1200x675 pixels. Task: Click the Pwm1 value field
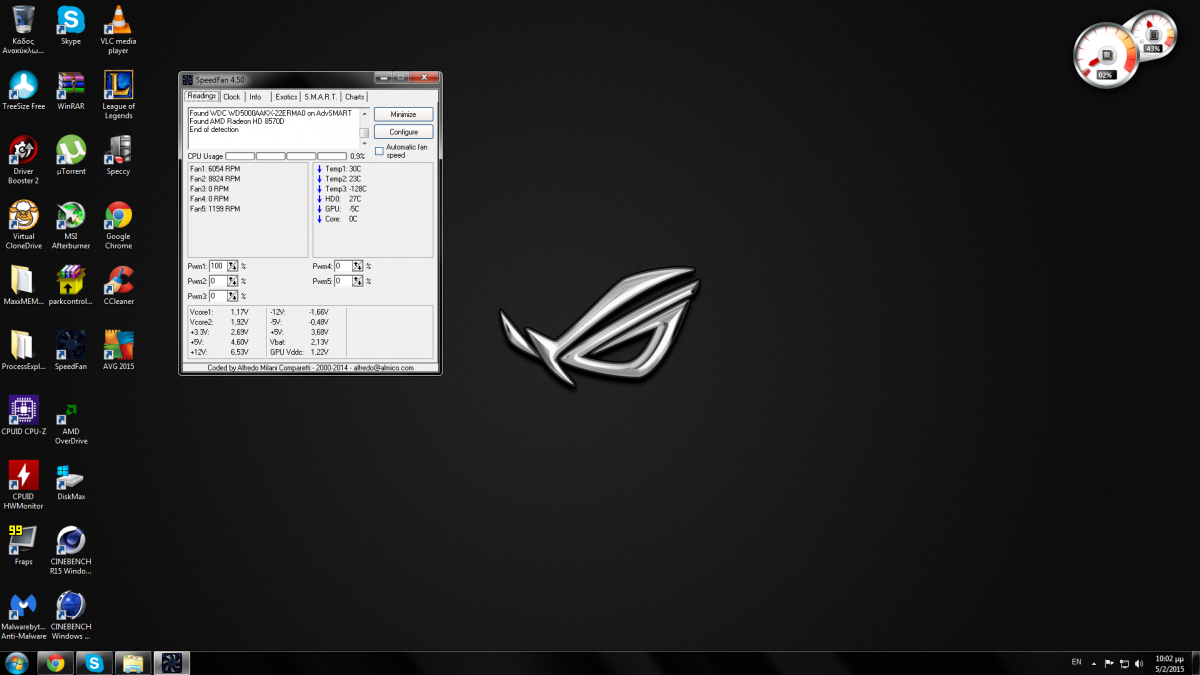click(x=218, y=266)
